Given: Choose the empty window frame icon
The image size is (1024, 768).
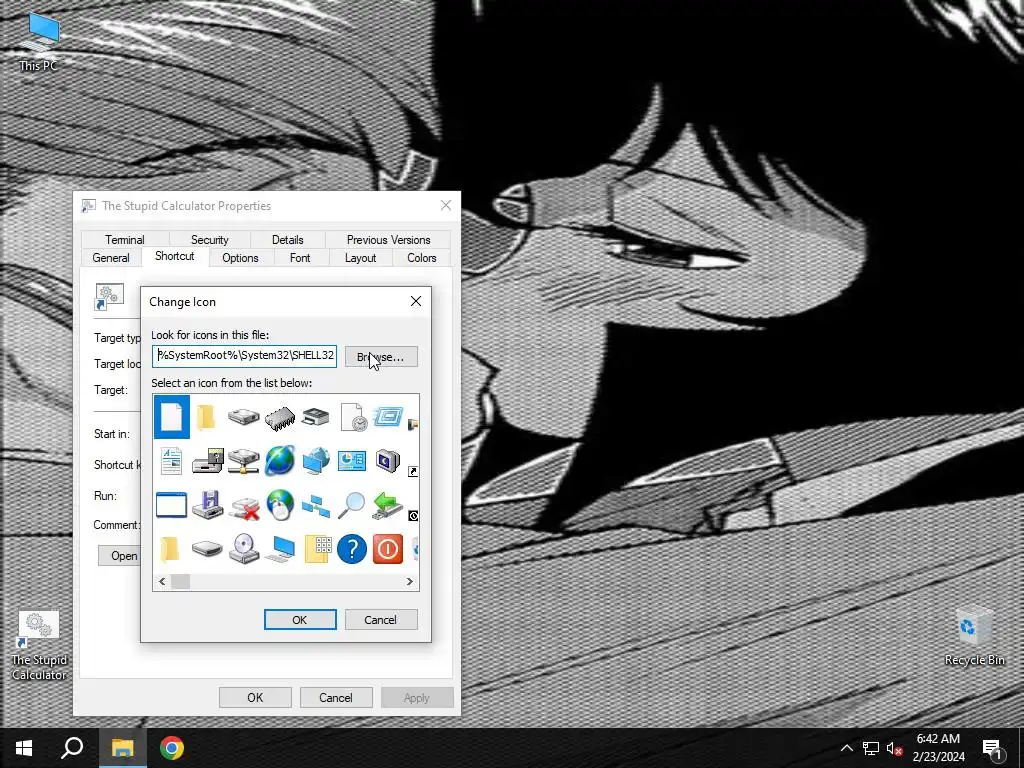Looking at the screenshot, I should click(171, 505).
